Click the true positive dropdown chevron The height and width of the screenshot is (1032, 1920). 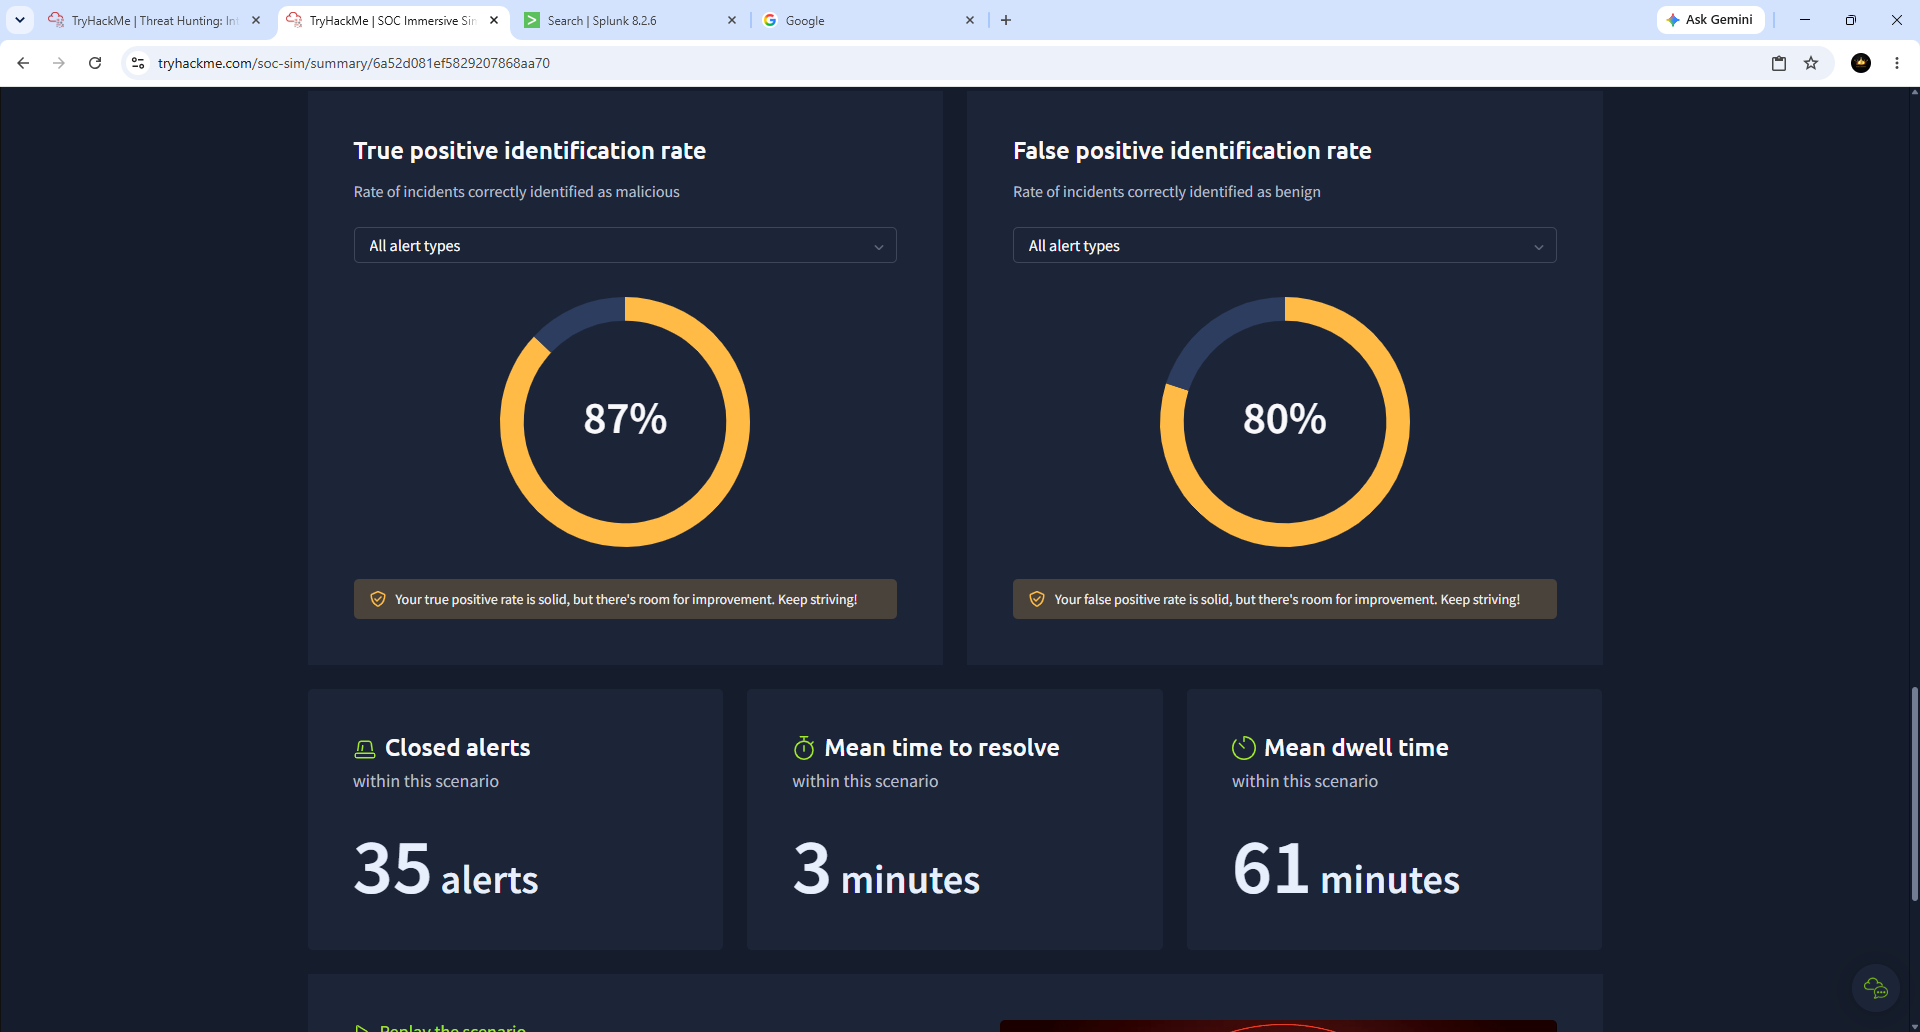point(879,247)
